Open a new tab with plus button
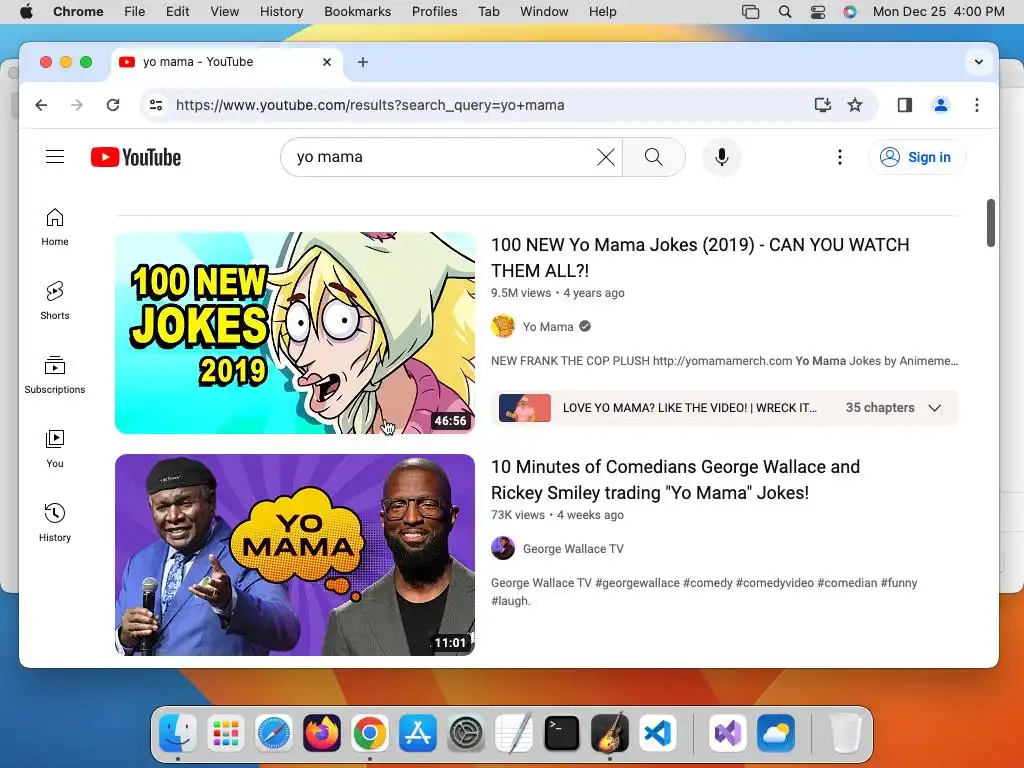 coord(363,62)
